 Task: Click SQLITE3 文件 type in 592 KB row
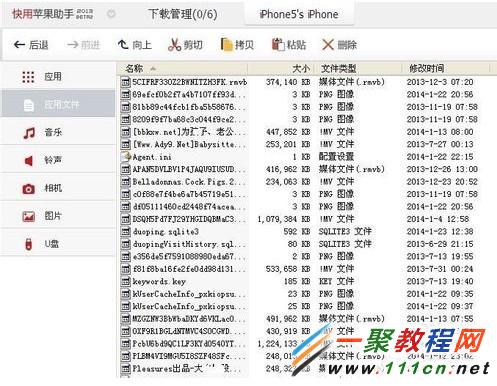(x=345, y=231)
